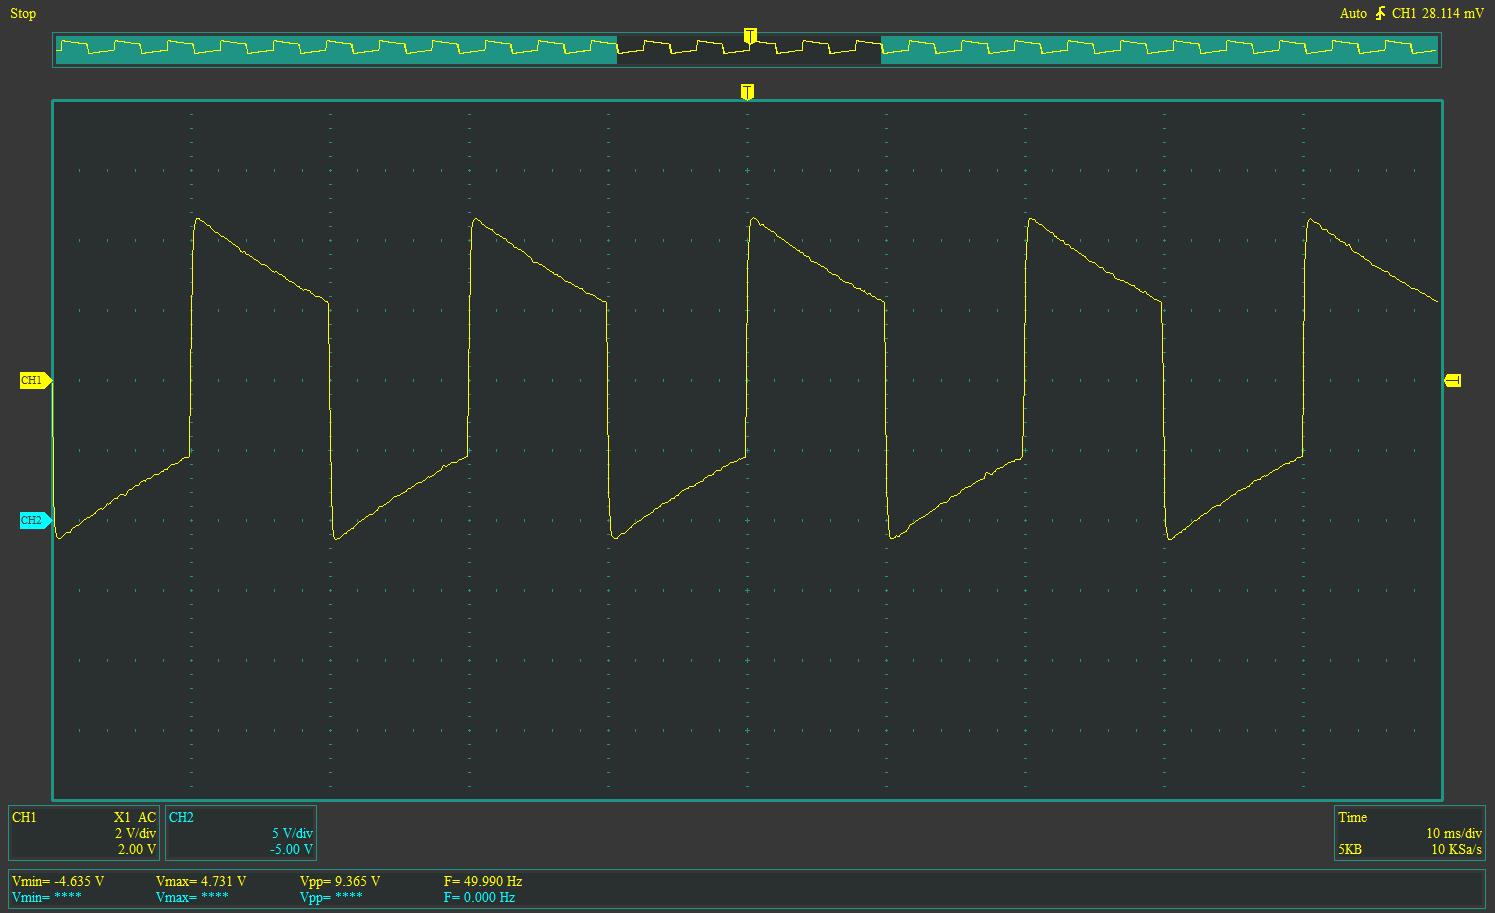Click the 2.00 V CH1 offset value
The width and height of the screenshot is (1495, 913).
(137, 849)
